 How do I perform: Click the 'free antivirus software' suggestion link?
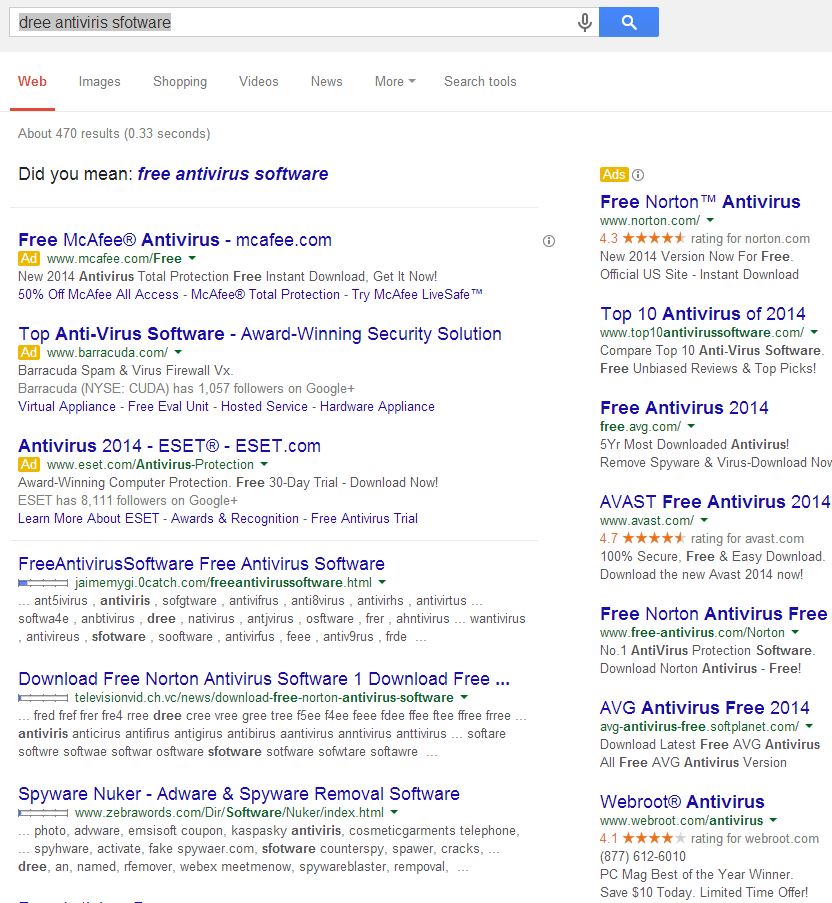coord(233,173)
